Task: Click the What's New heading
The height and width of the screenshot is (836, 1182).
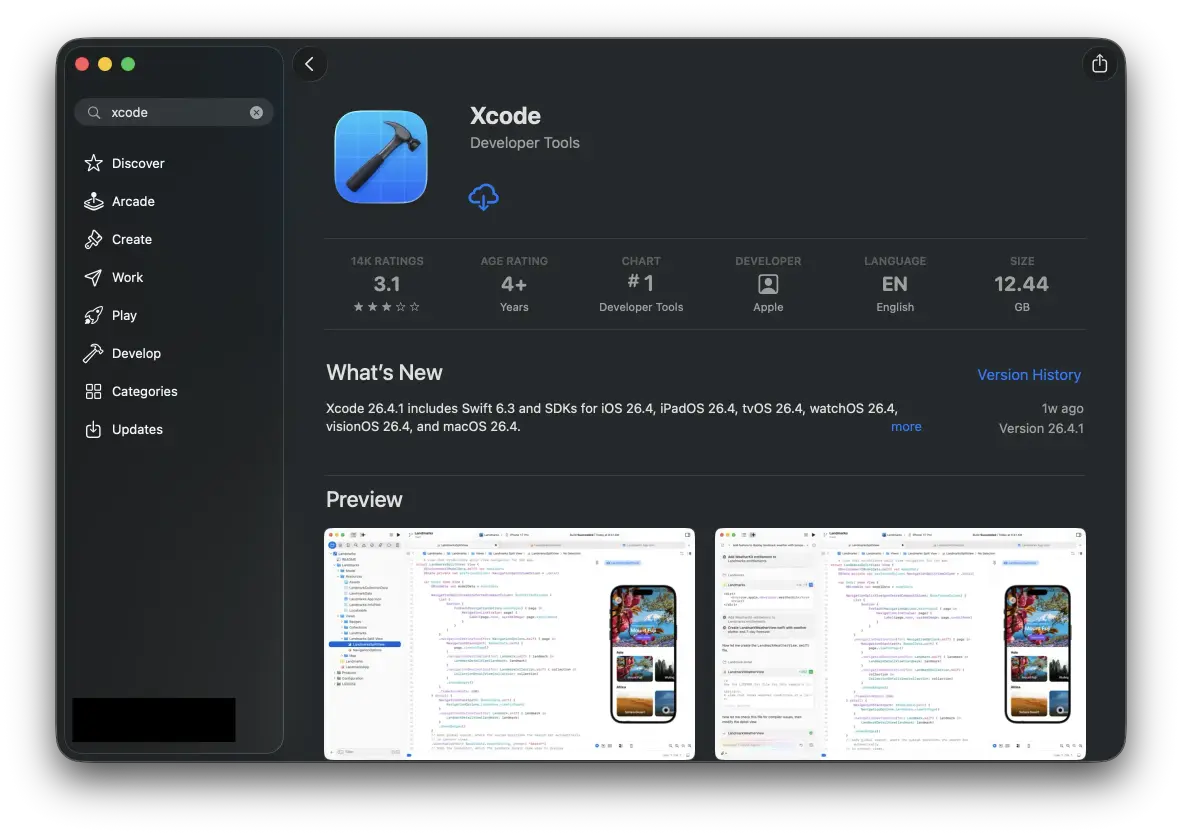Action: pyautogui.click(x=384, y=372)
